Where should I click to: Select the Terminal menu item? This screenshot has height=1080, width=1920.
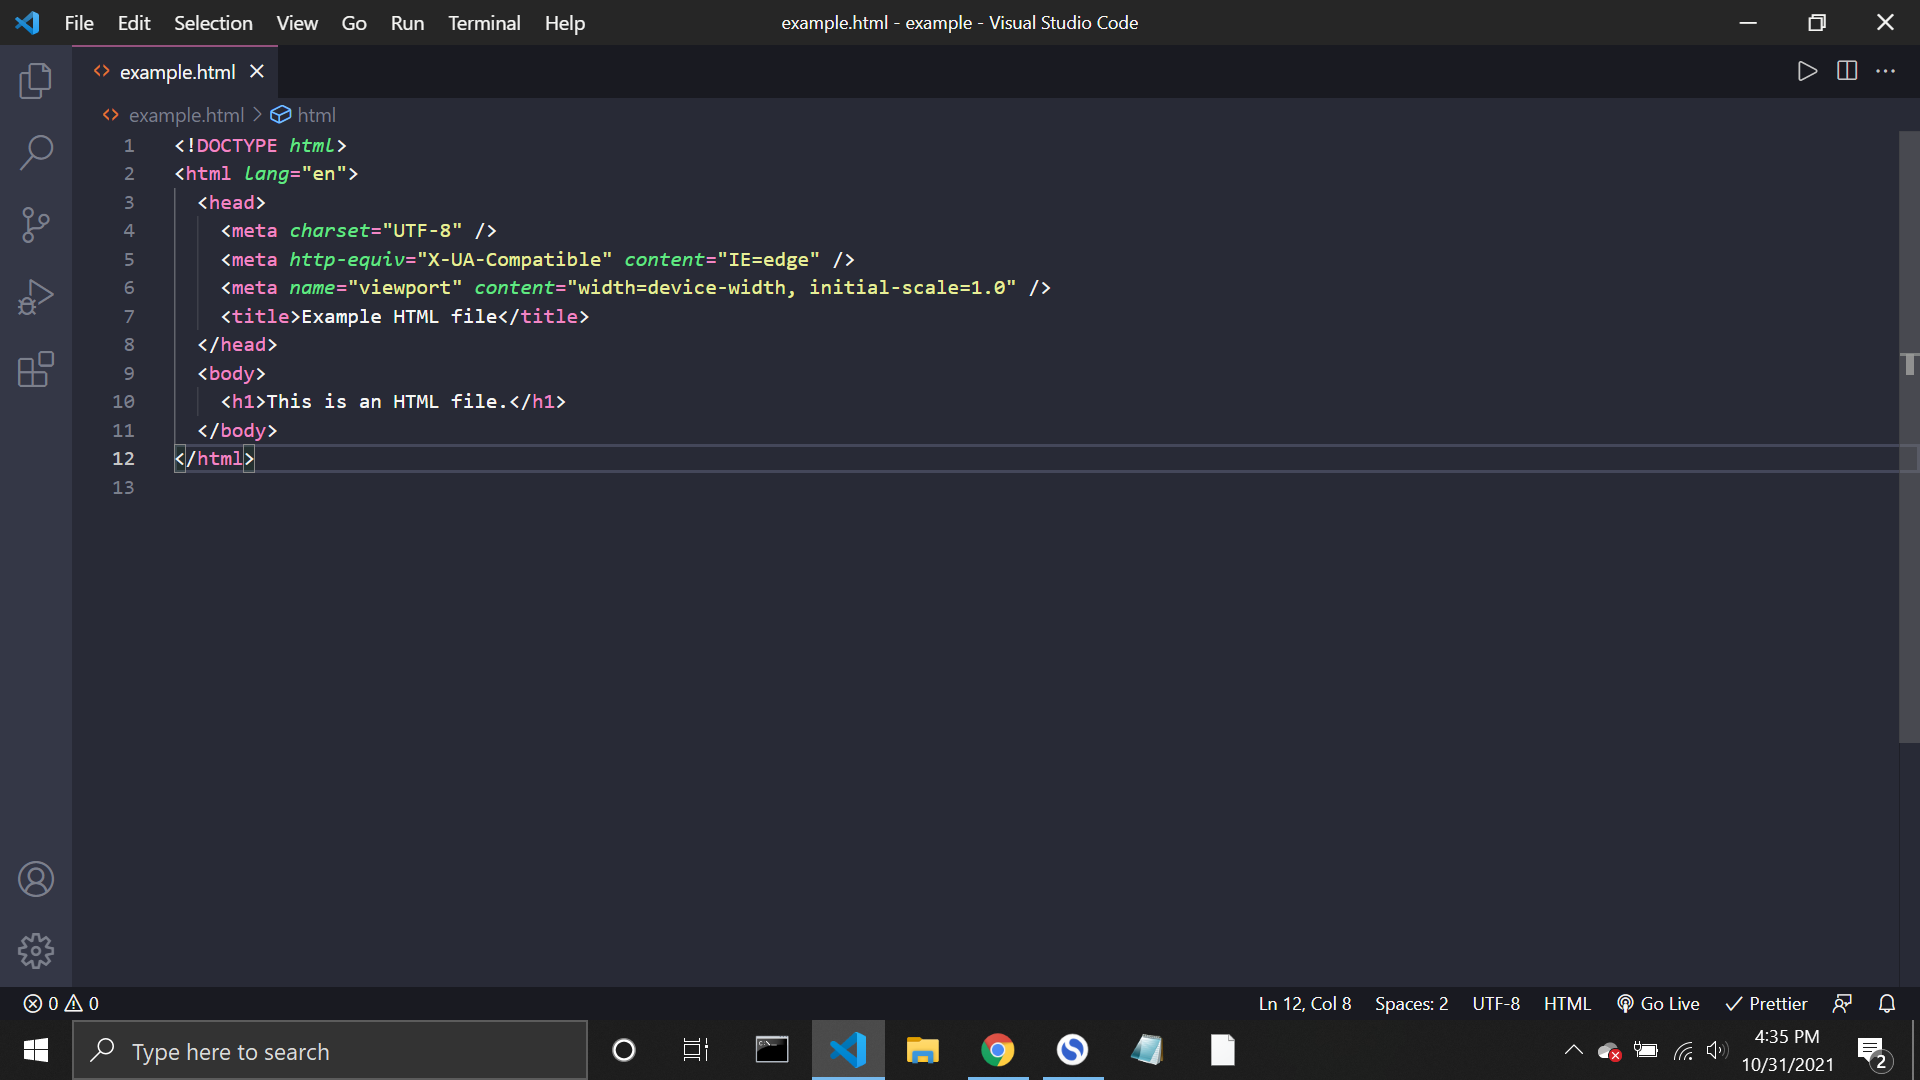(483, 22)
